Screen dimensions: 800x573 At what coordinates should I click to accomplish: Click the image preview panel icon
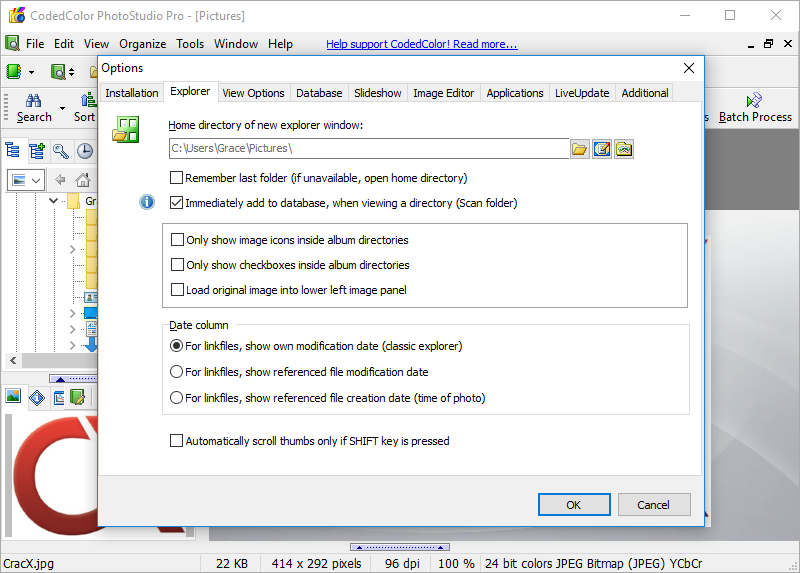13,396
